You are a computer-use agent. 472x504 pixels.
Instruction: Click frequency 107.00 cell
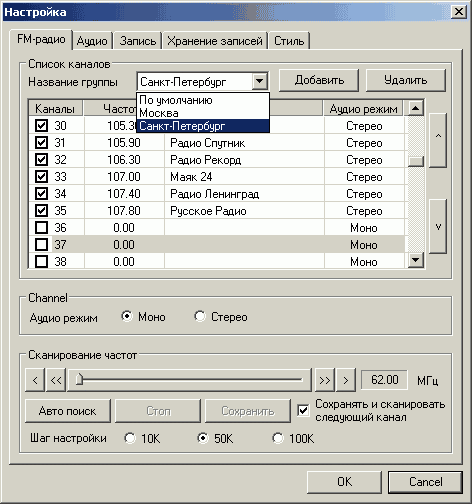click(x=124, y=177)
